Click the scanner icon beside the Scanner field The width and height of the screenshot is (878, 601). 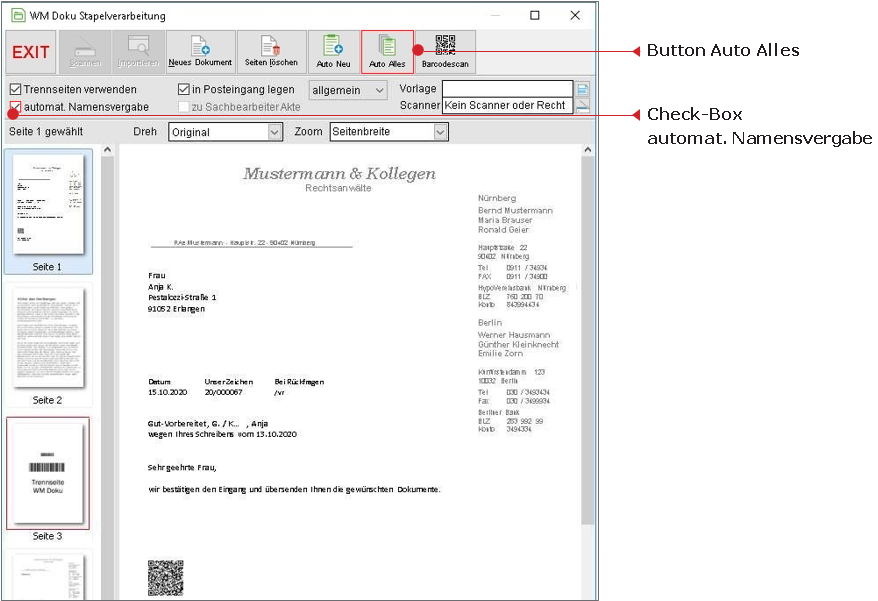(x=583, y=105)
